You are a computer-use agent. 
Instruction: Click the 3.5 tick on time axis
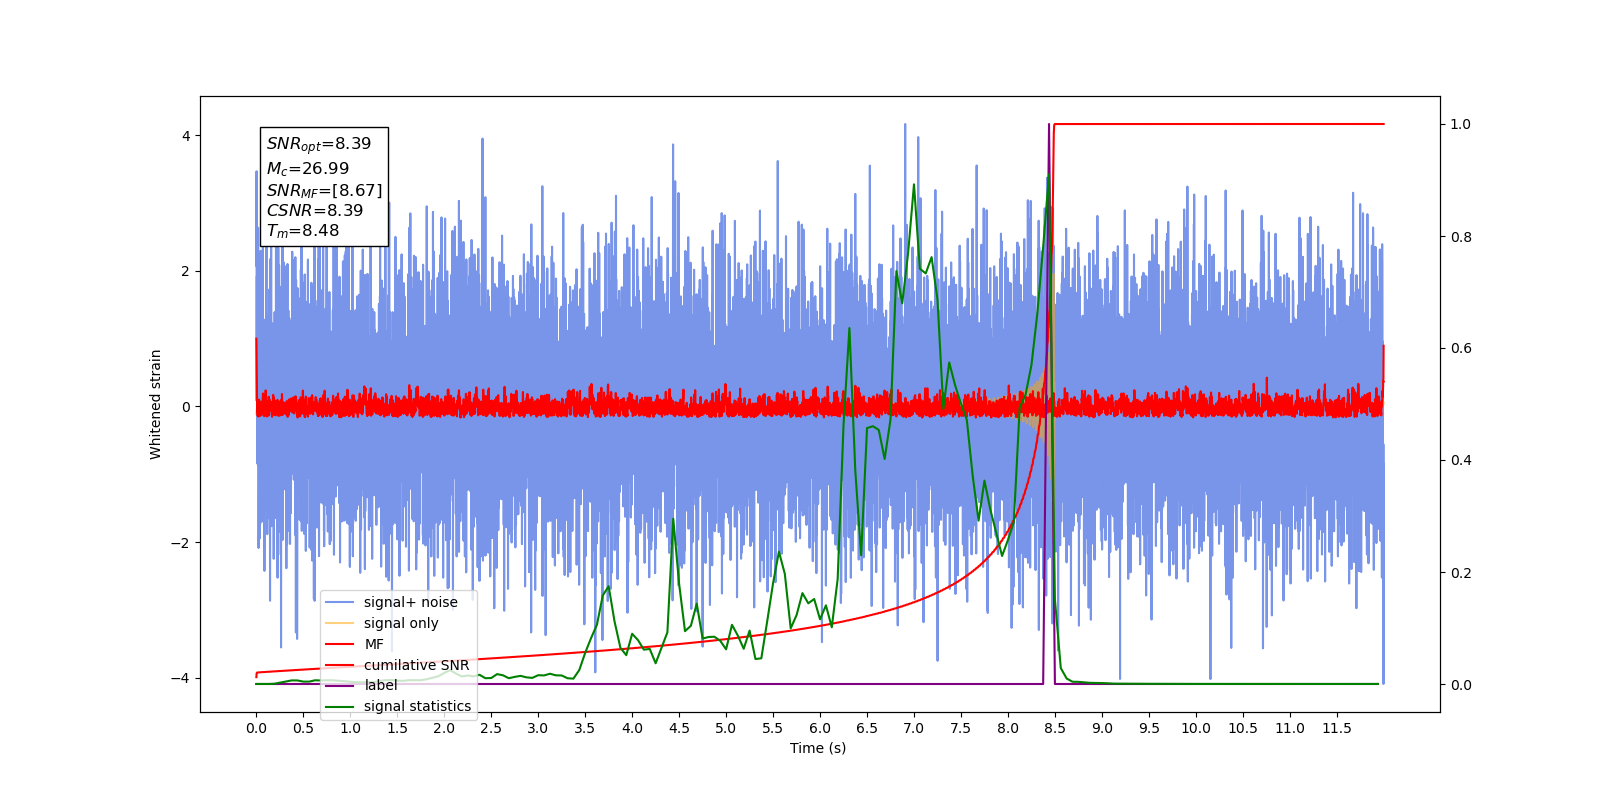tap(585, 728)
